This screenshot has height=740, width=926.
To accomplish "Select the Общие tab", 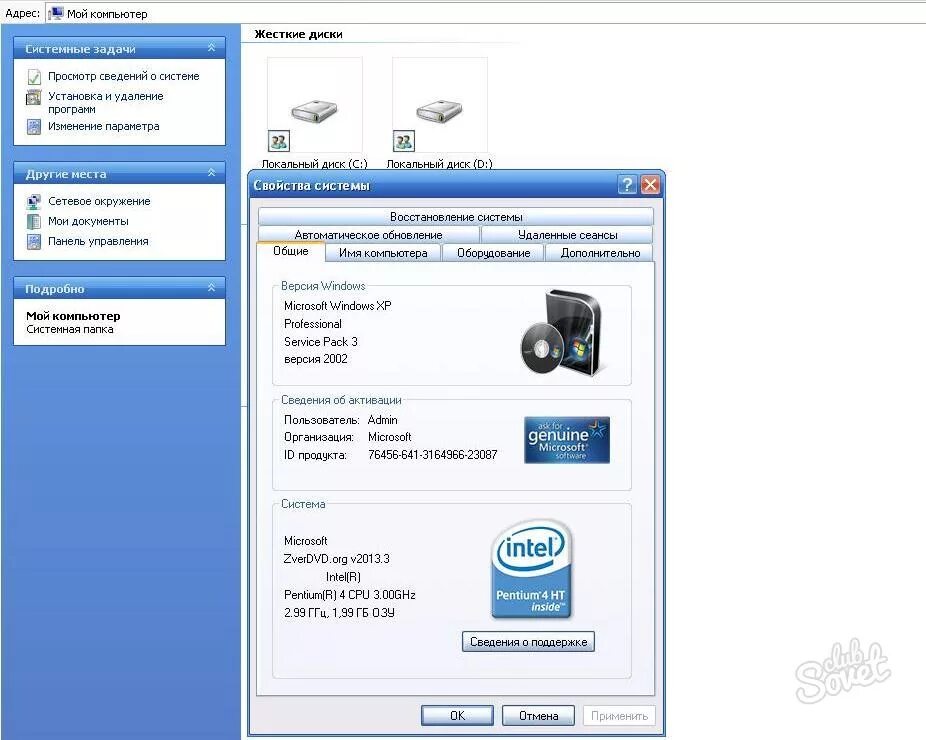I will point(291,251).
